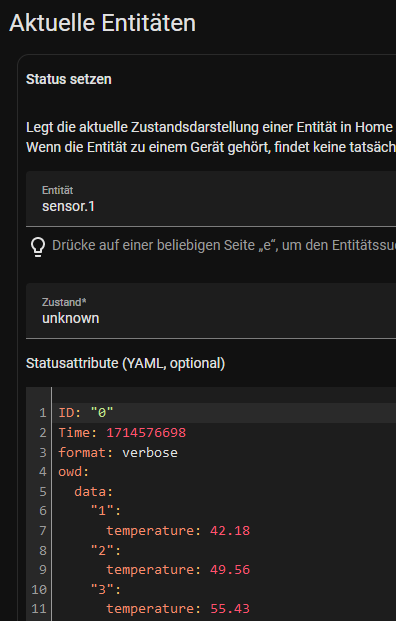This screenshot has height=621, width=396.
Task: Click the "3": key in YAML
Action: (x=106, y=589)
